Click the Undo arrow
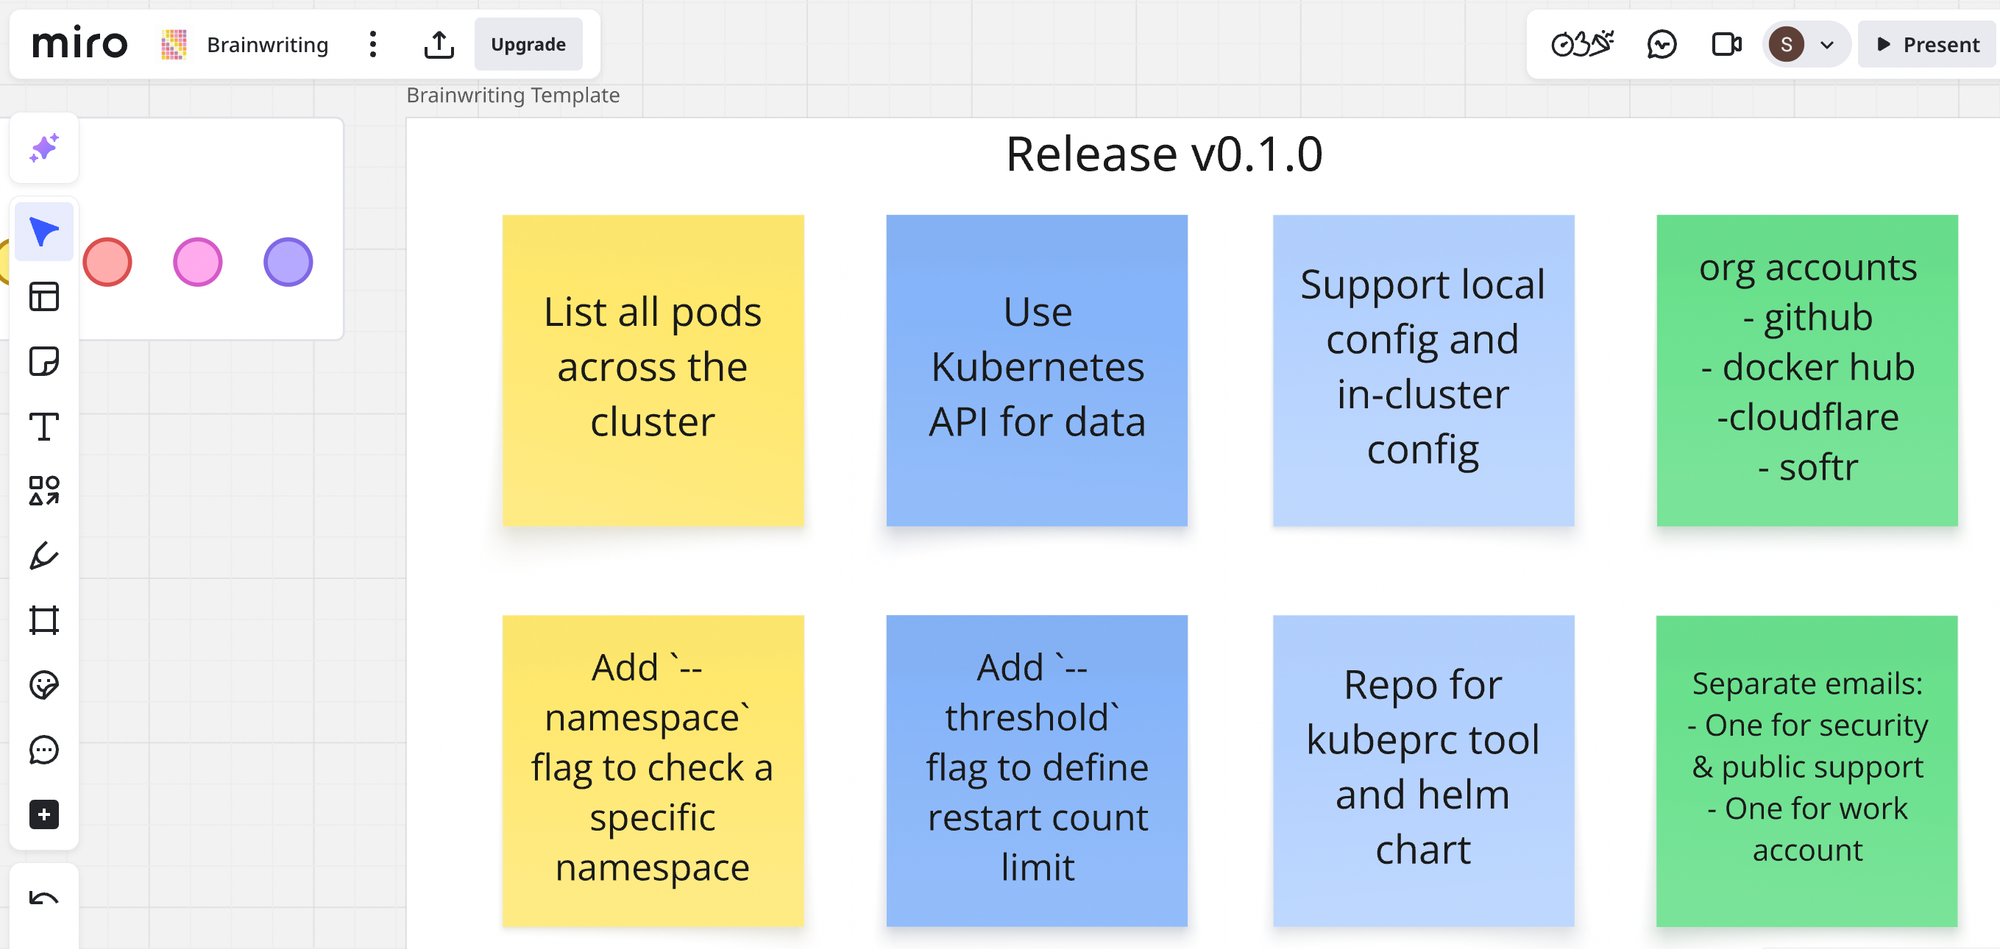The height and width of the screenshot is (949, 2000). coord(44,898)
